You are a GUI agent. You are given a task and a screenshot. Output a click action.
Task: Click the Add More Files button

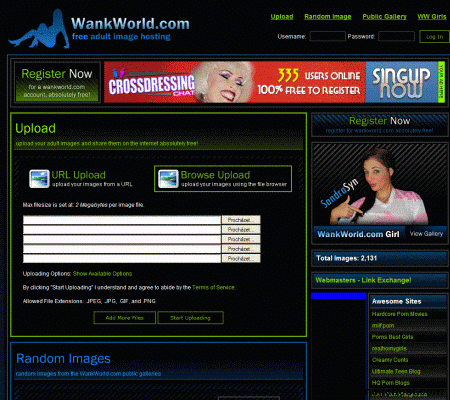(x=125, y=318)
